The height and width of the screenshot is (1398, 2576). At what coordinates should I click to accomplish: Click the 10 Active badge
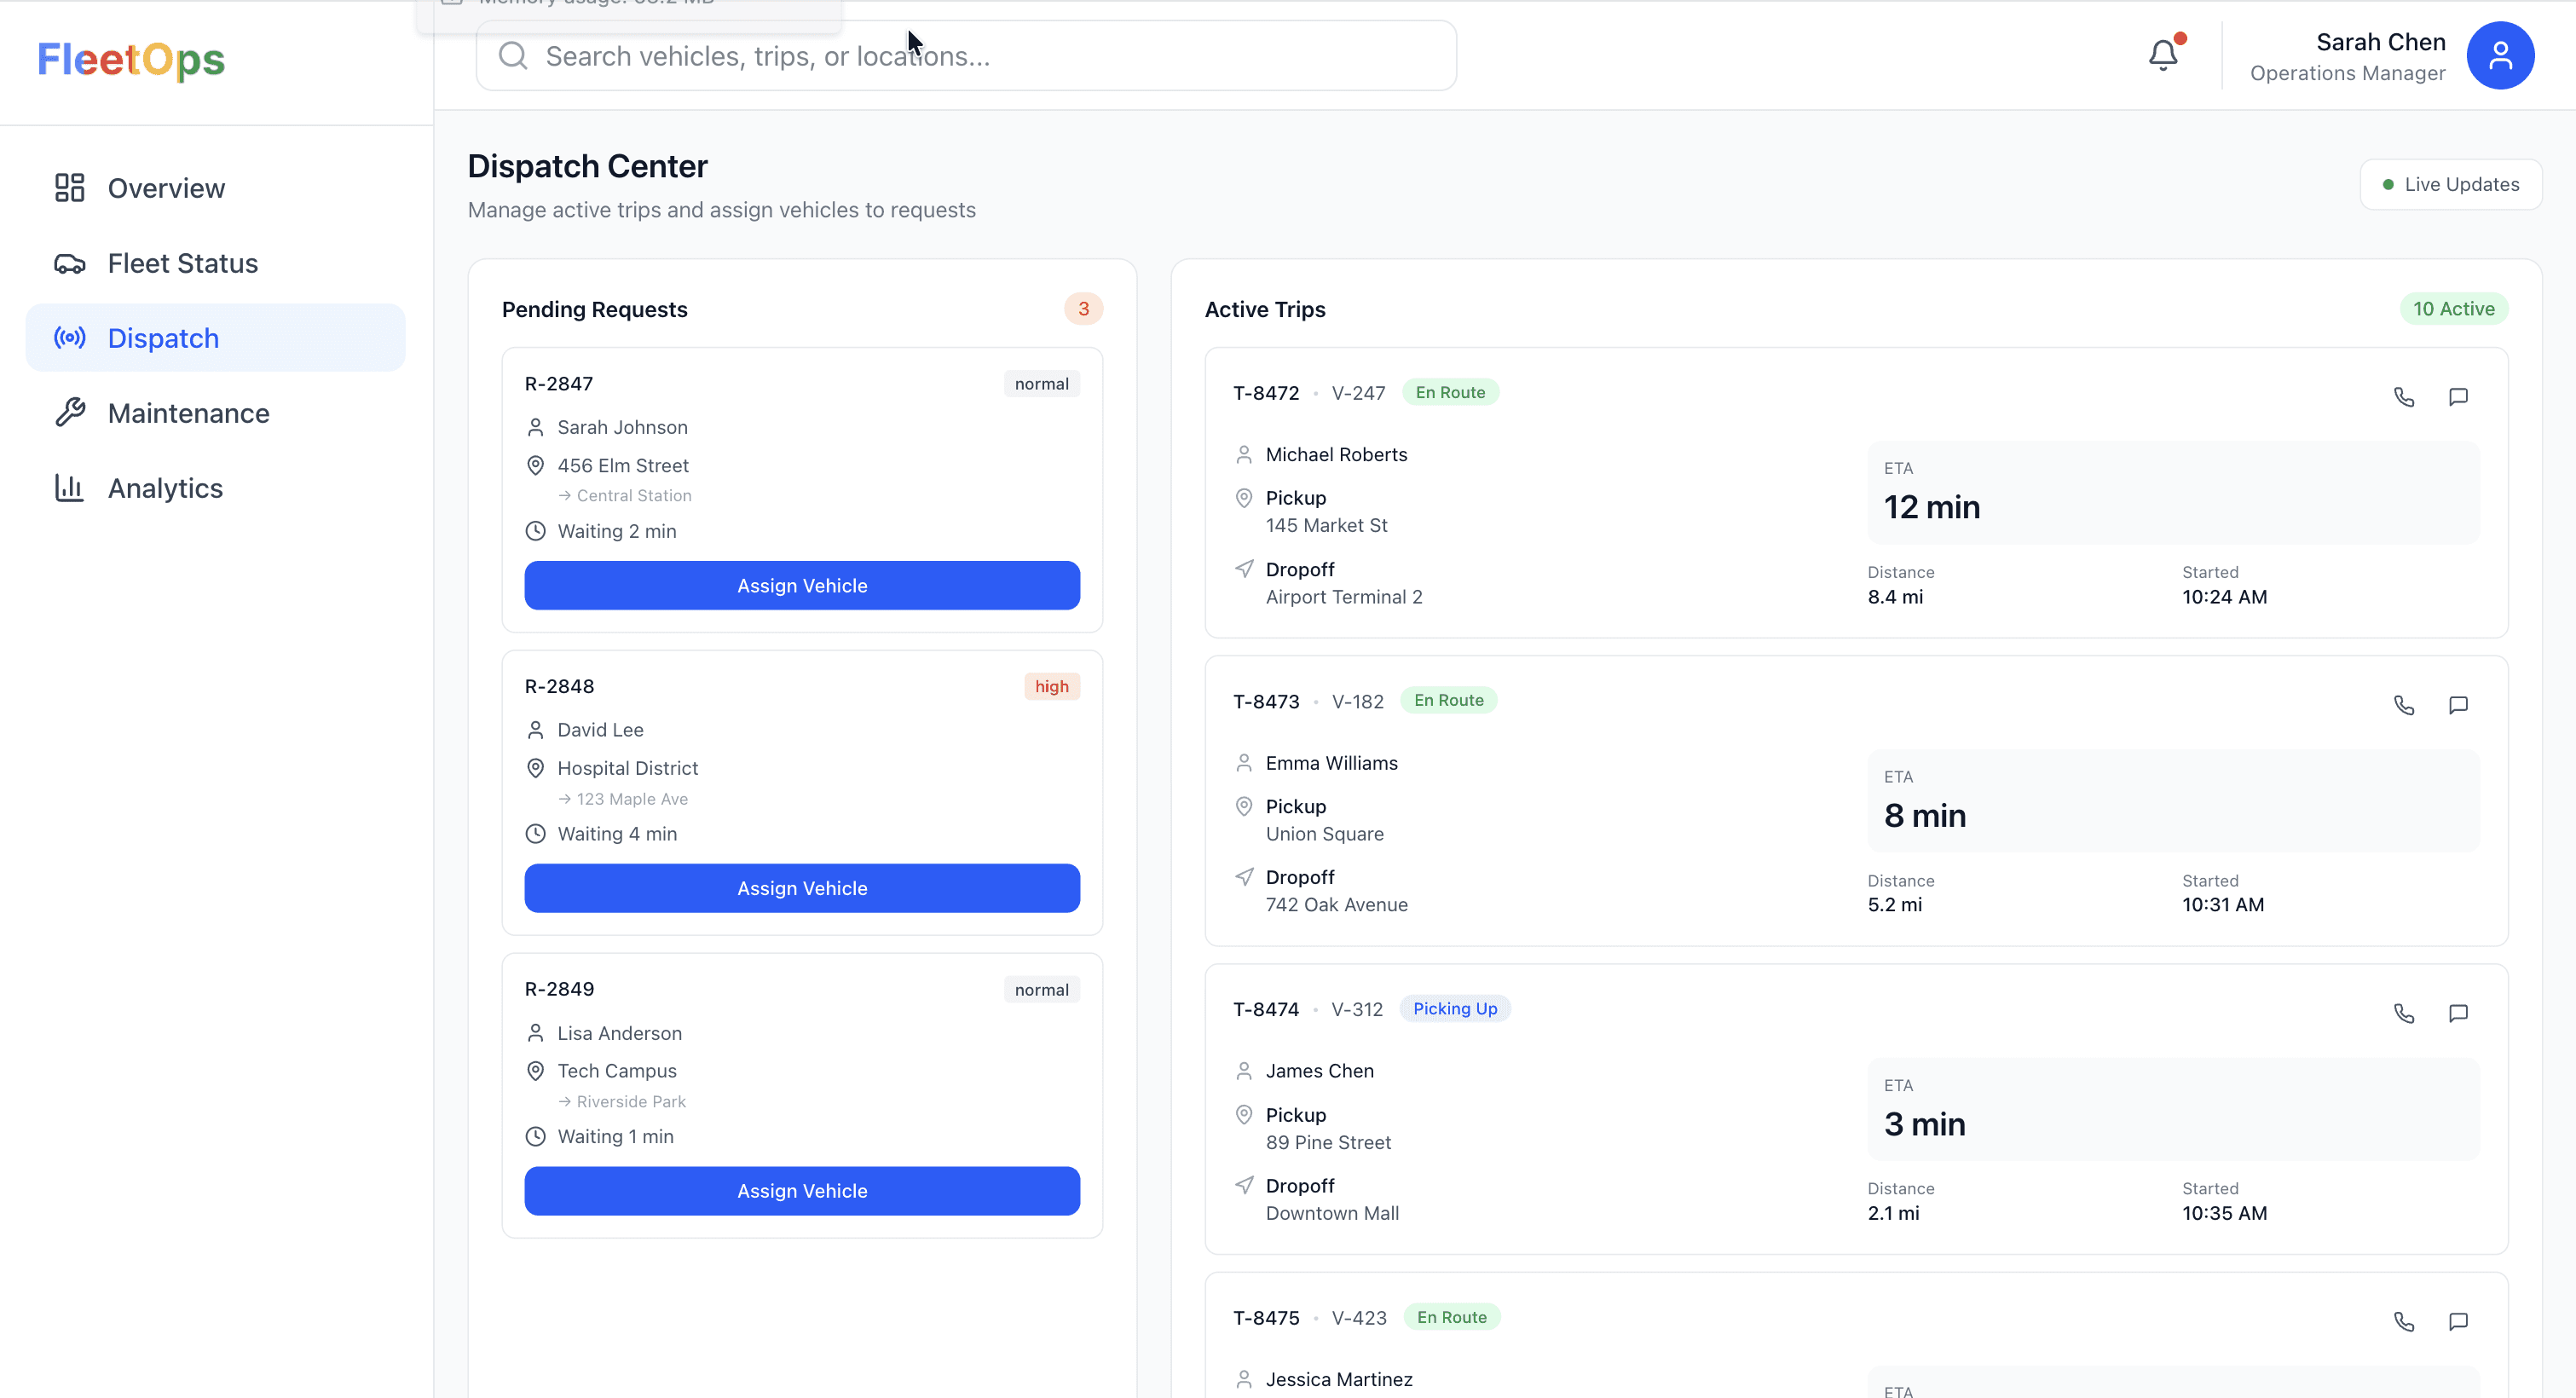pos(2453,309)
